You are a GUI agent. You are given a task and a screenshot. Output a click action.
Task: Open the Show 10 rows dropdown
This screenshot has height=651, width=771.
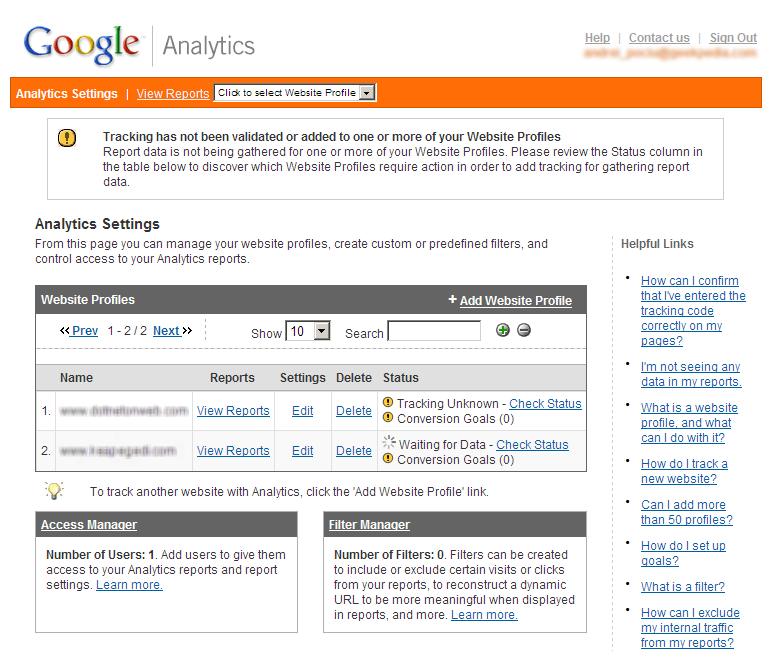coord(308,331)
